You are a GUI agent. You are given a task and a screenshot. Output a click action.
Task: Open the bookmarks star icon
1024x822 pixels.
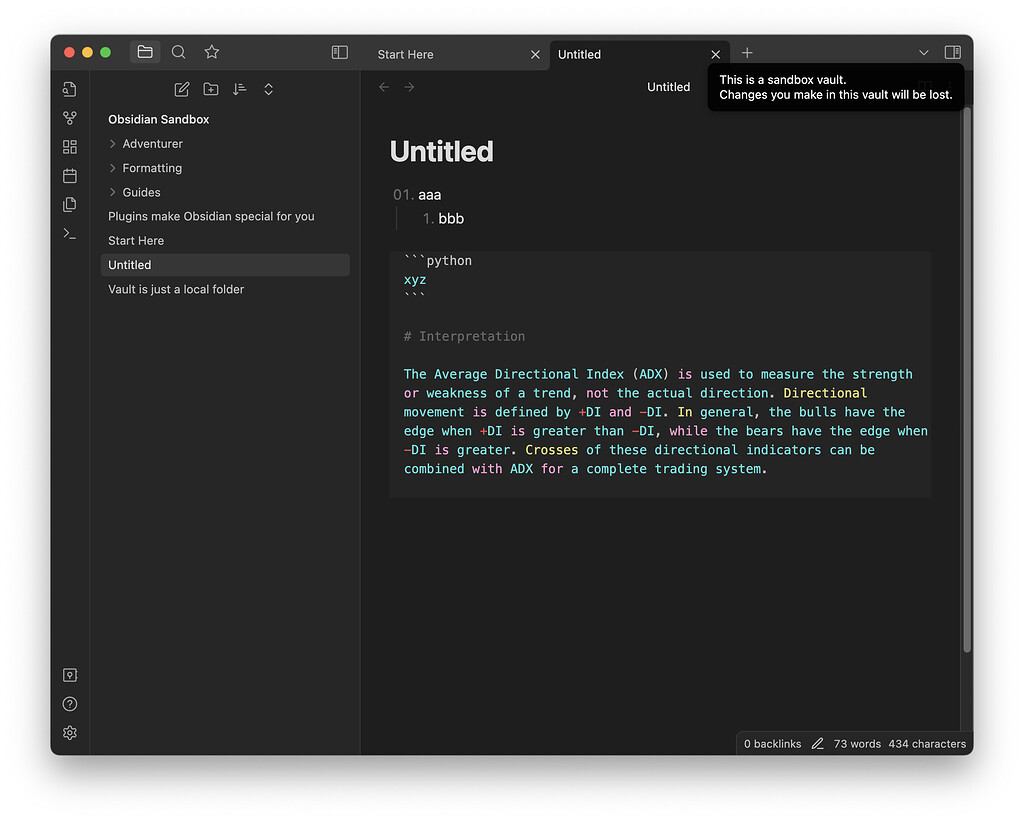tap(211, 52)
